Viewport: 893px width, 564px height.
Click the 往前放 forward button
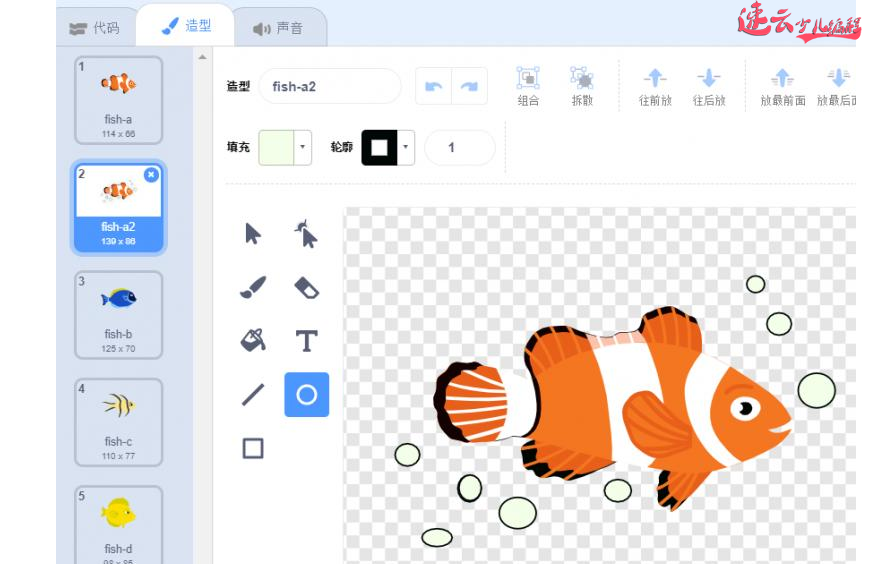click(x=654, y=86)
